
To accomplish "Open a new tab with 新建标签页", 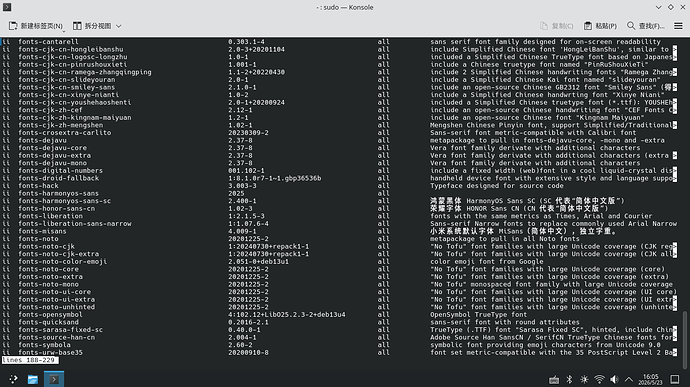I will pos(36,26).
